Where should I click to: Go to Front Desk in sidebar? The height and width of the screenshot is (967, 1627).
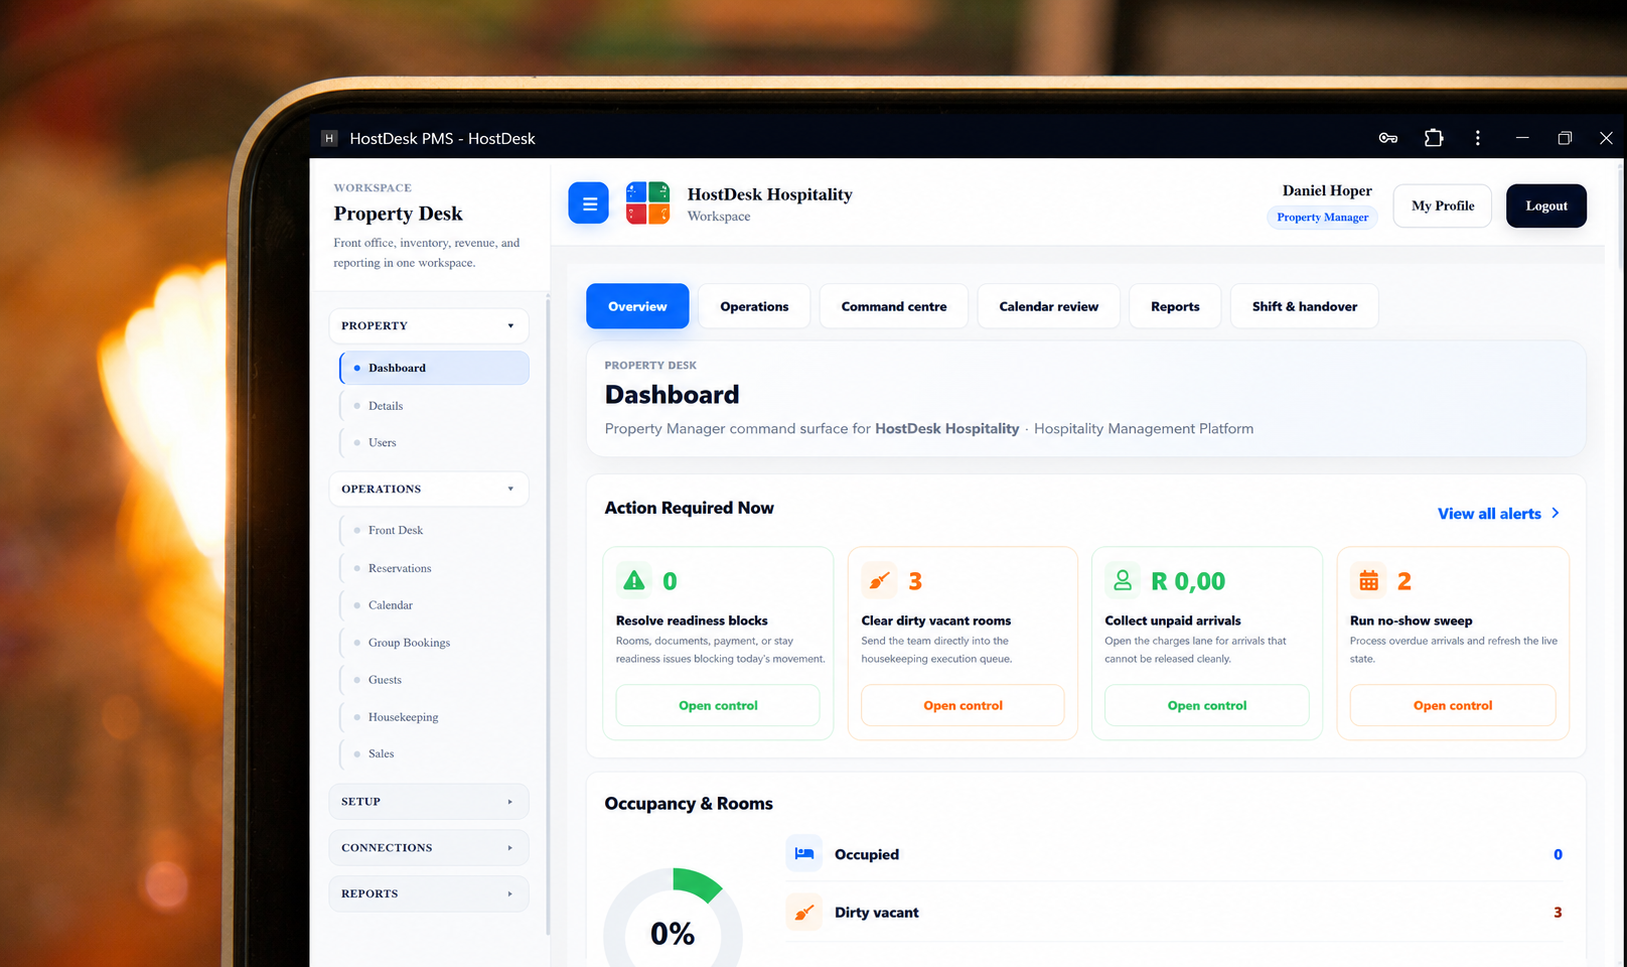[x=434, y=530]
